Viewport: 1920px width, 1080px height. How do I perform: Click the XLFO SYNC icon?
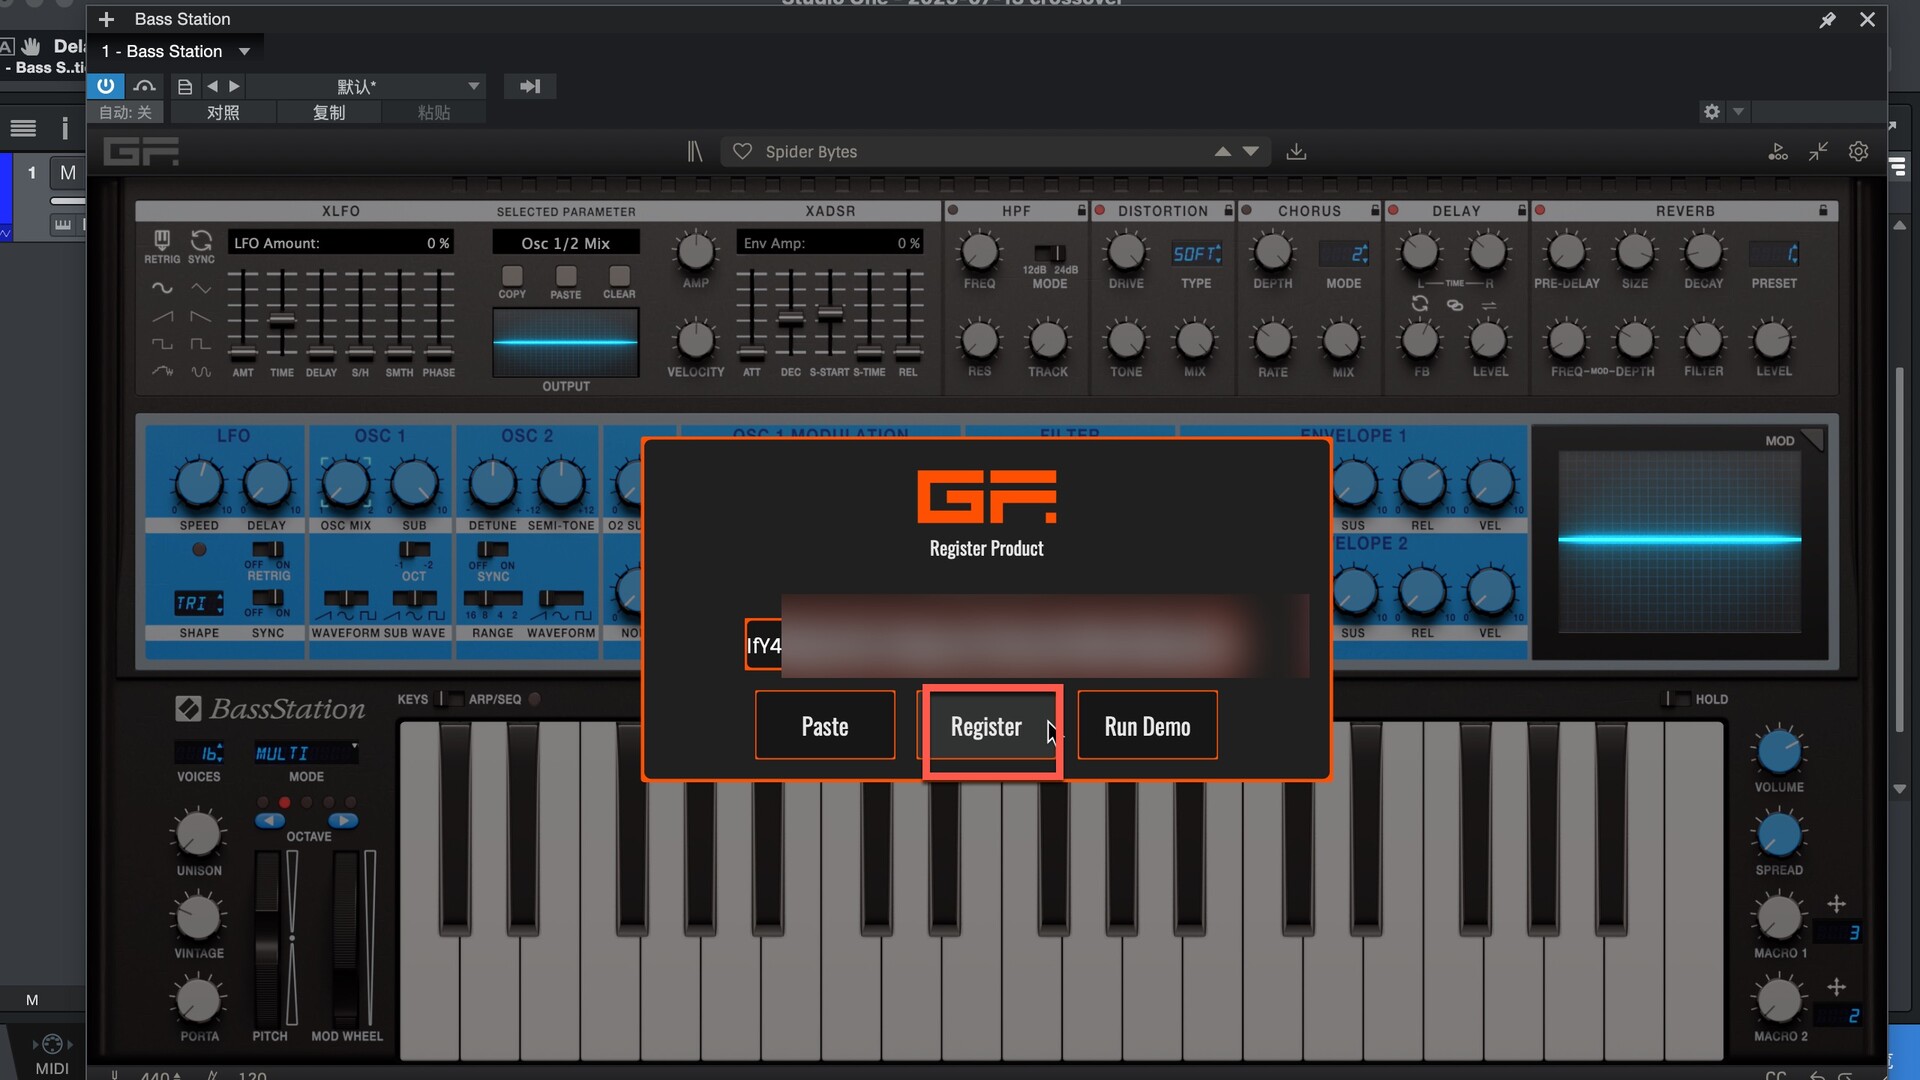pos(201,240)
